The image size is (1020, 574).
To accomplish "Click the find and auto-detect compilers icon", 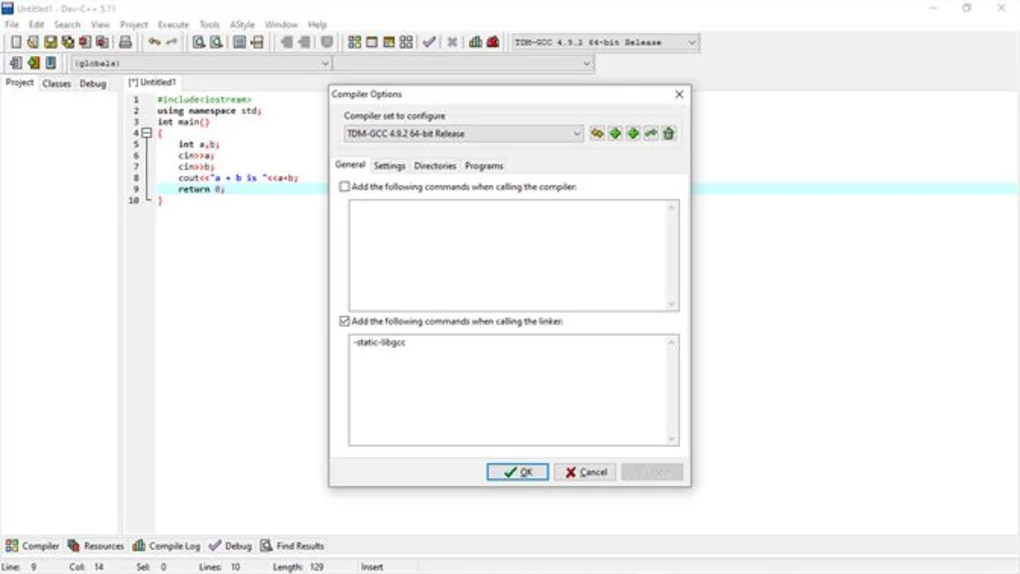I will (x=597, y=133).
